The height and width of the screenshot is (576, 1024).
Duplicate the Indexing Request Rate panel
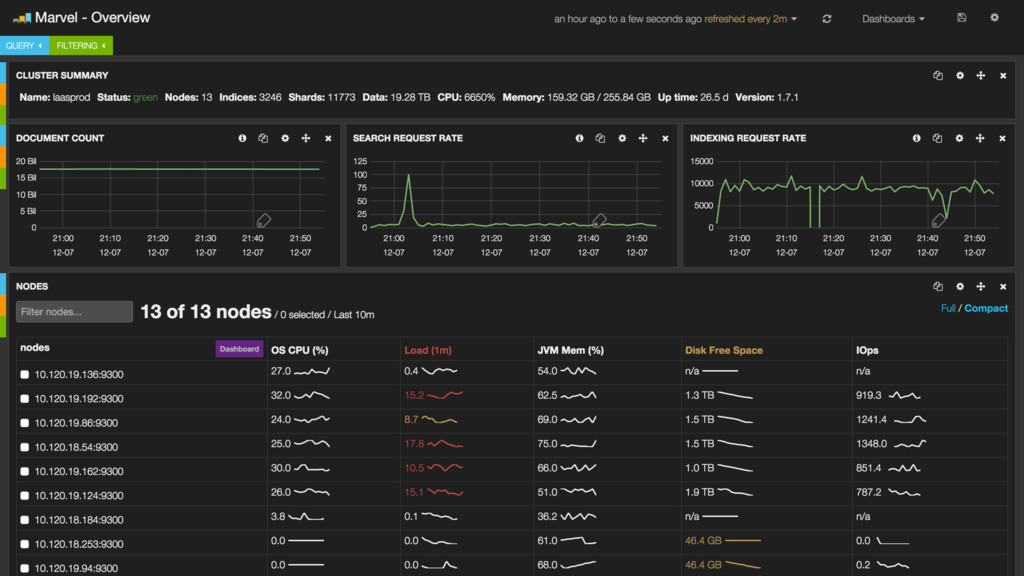point(937,138)
